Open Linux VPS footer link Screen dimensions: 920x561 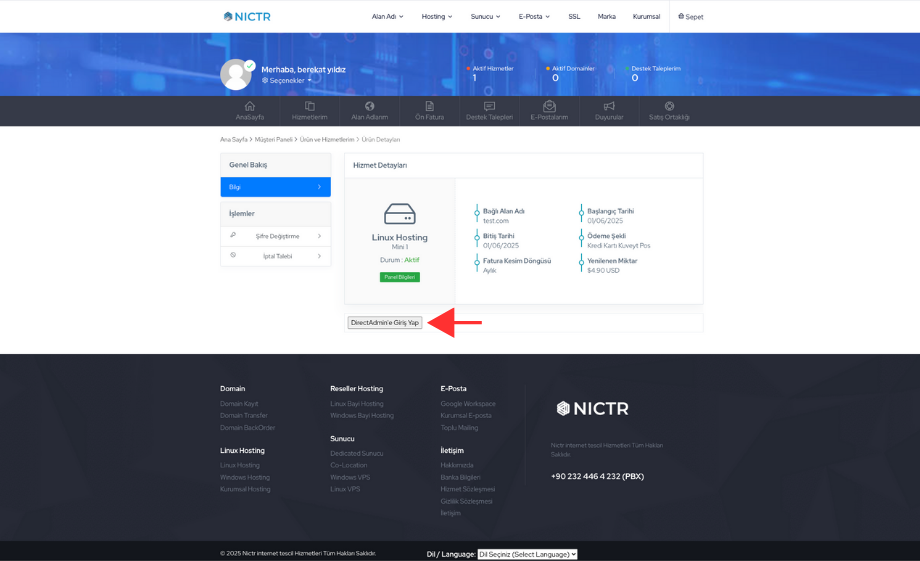(x=345, y=489)
